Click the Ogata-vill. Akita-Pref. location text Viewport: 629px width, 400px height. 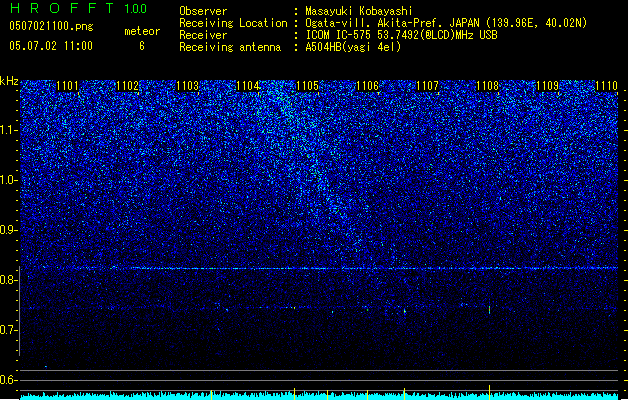[446, 23]
